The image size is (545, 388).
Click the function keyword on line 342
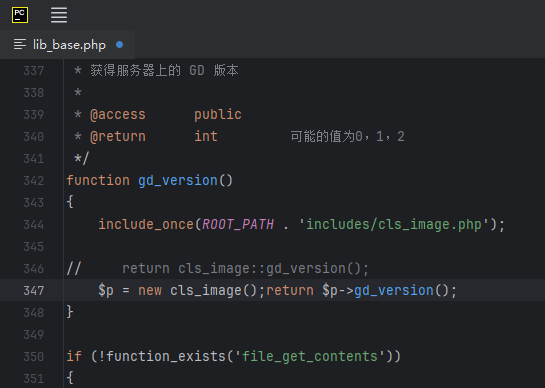pyautogui.click(x=98, y=180)
